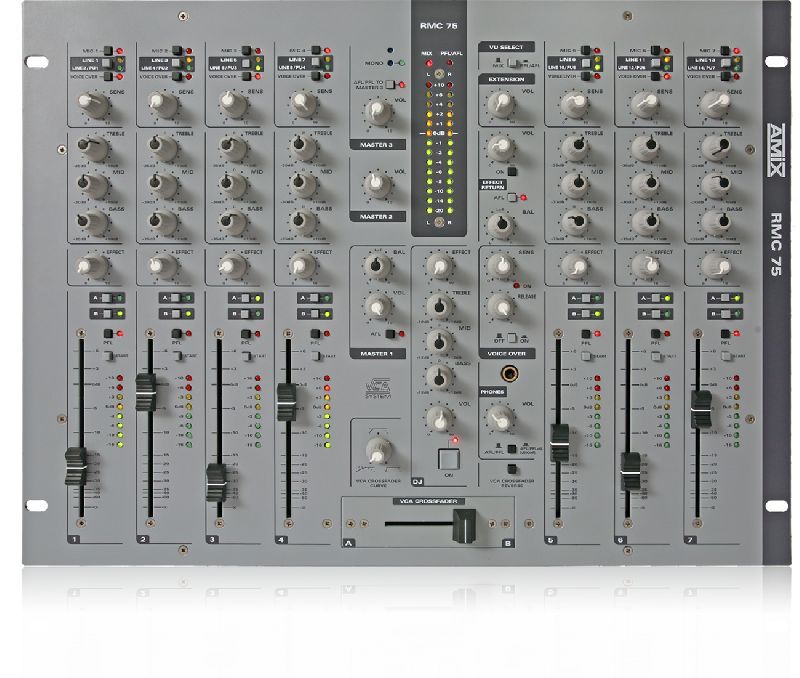
Task: Click the Master 3 VOL knob
Action: pos(378,112)
